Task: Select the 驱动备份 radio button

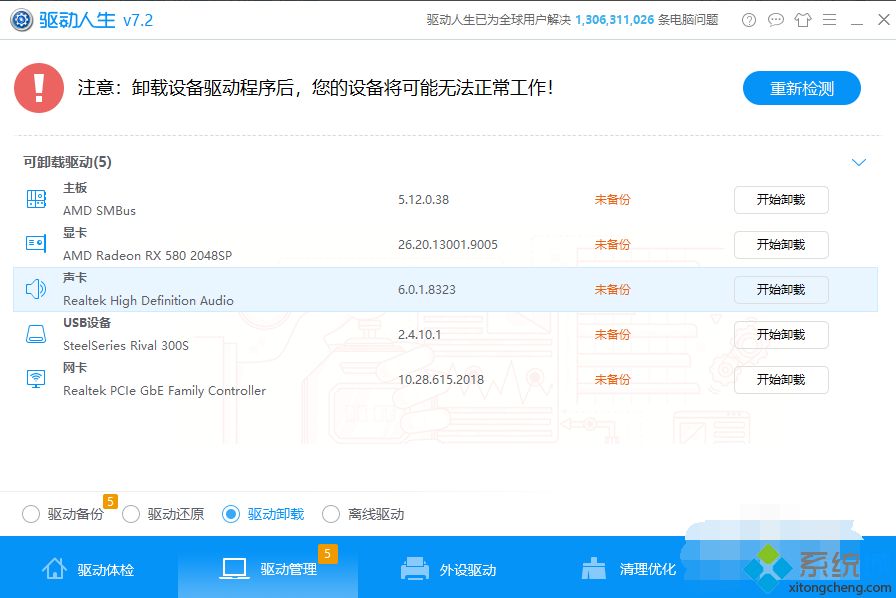Action: pyautogui.click(x=31, y=514)
